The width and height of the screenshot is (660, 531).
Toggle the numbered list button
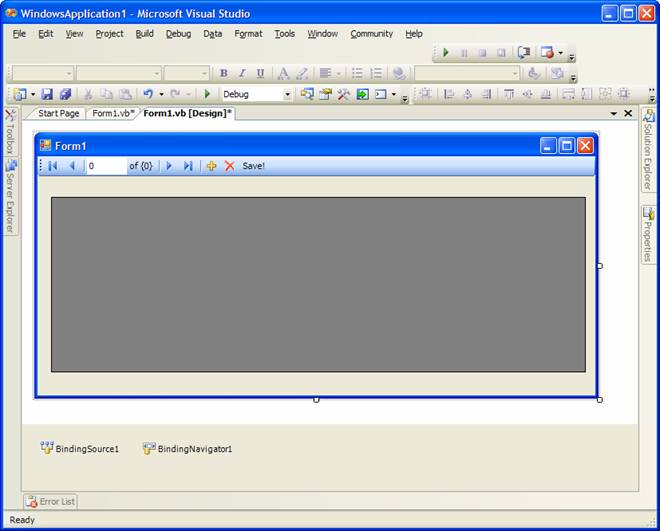[376, 73]
